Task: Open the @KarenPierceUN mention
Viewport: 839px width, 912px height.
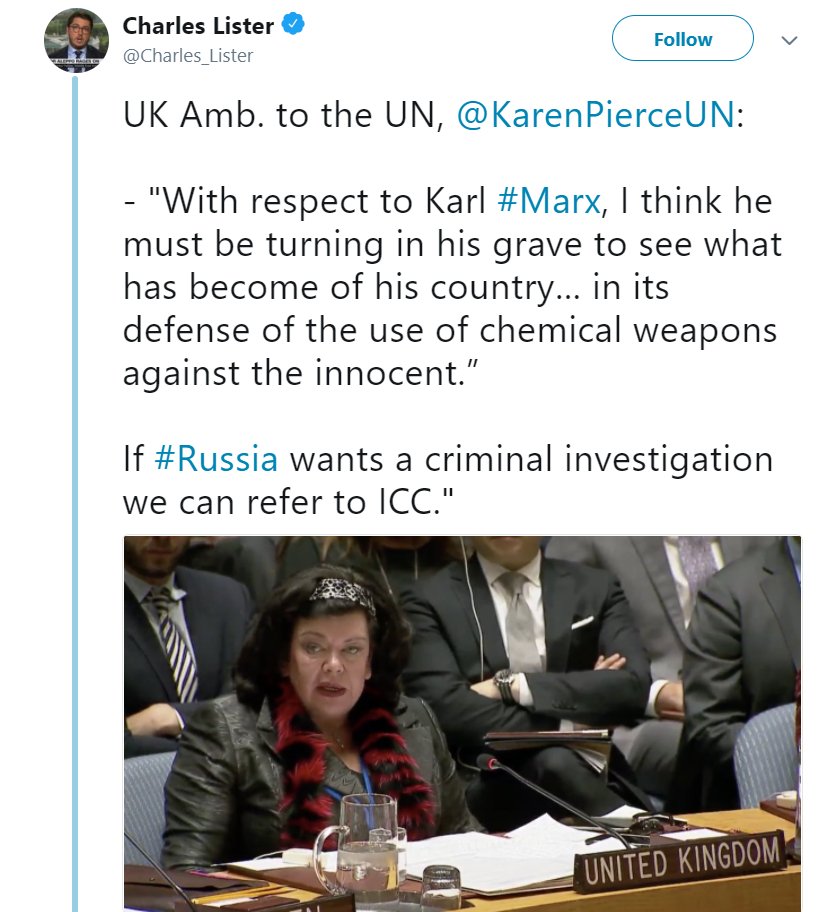Action: pos(596,115)
